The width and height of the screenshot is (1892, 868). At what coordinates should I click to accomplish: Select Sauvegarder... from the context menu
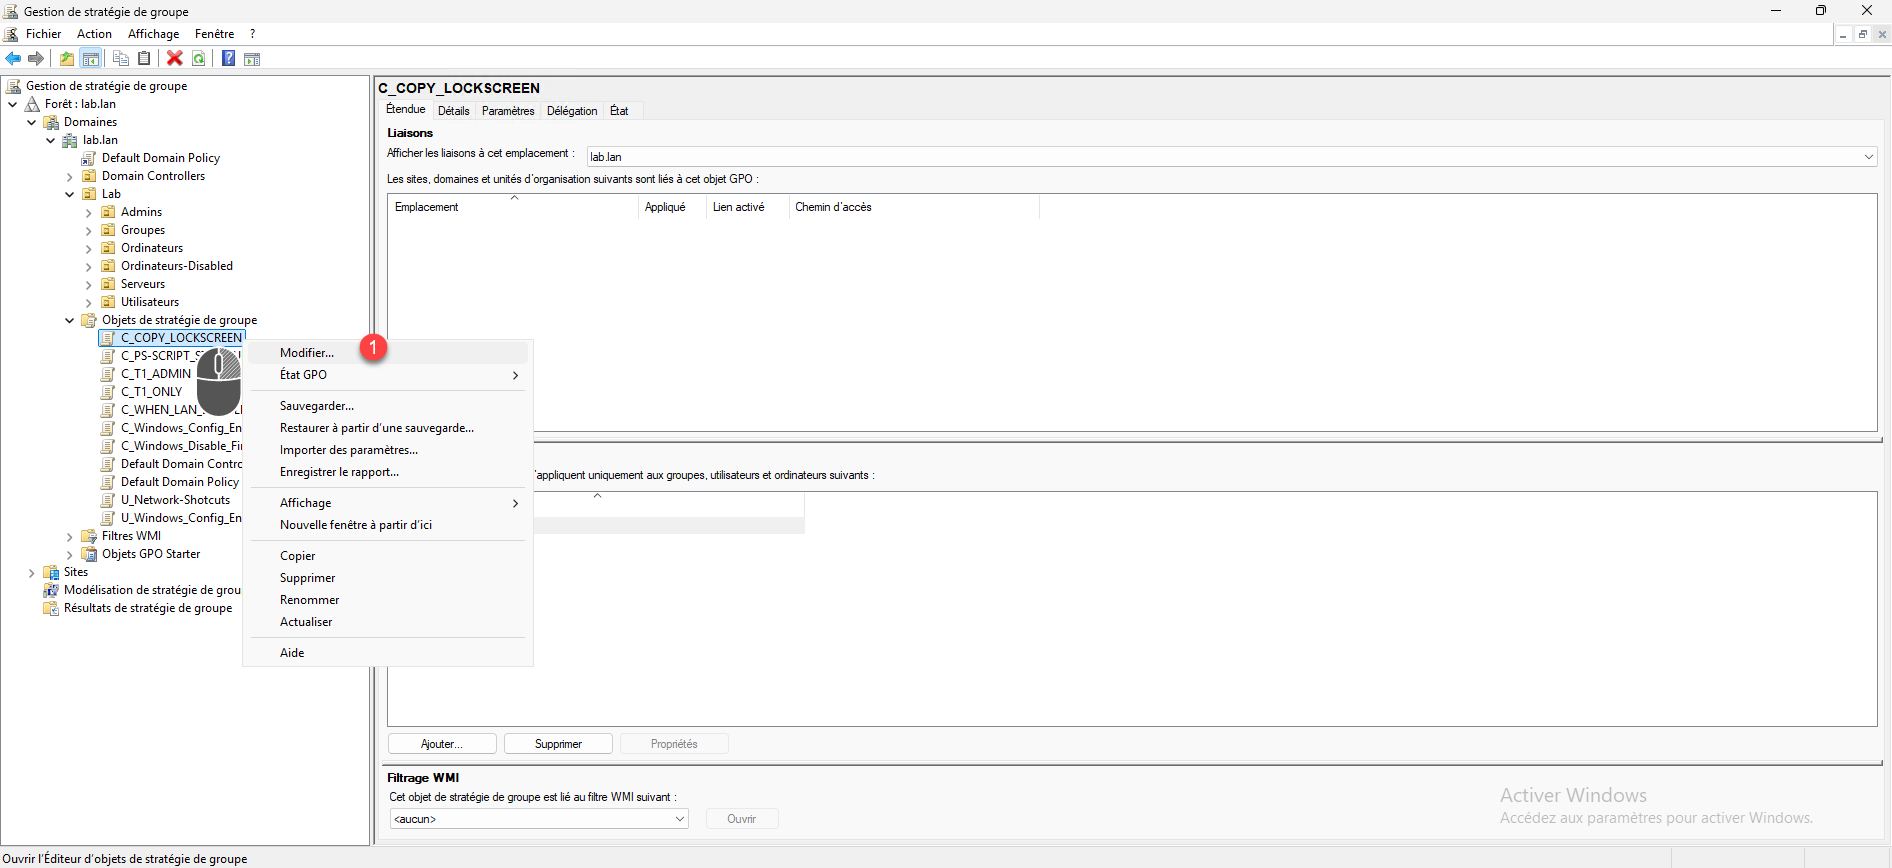coord(316,406)
